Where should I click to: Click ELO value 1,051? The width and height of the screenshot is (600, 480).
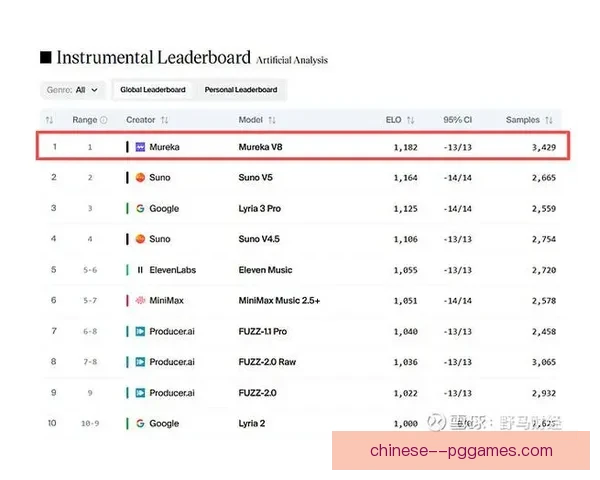(x=406, y=301)
